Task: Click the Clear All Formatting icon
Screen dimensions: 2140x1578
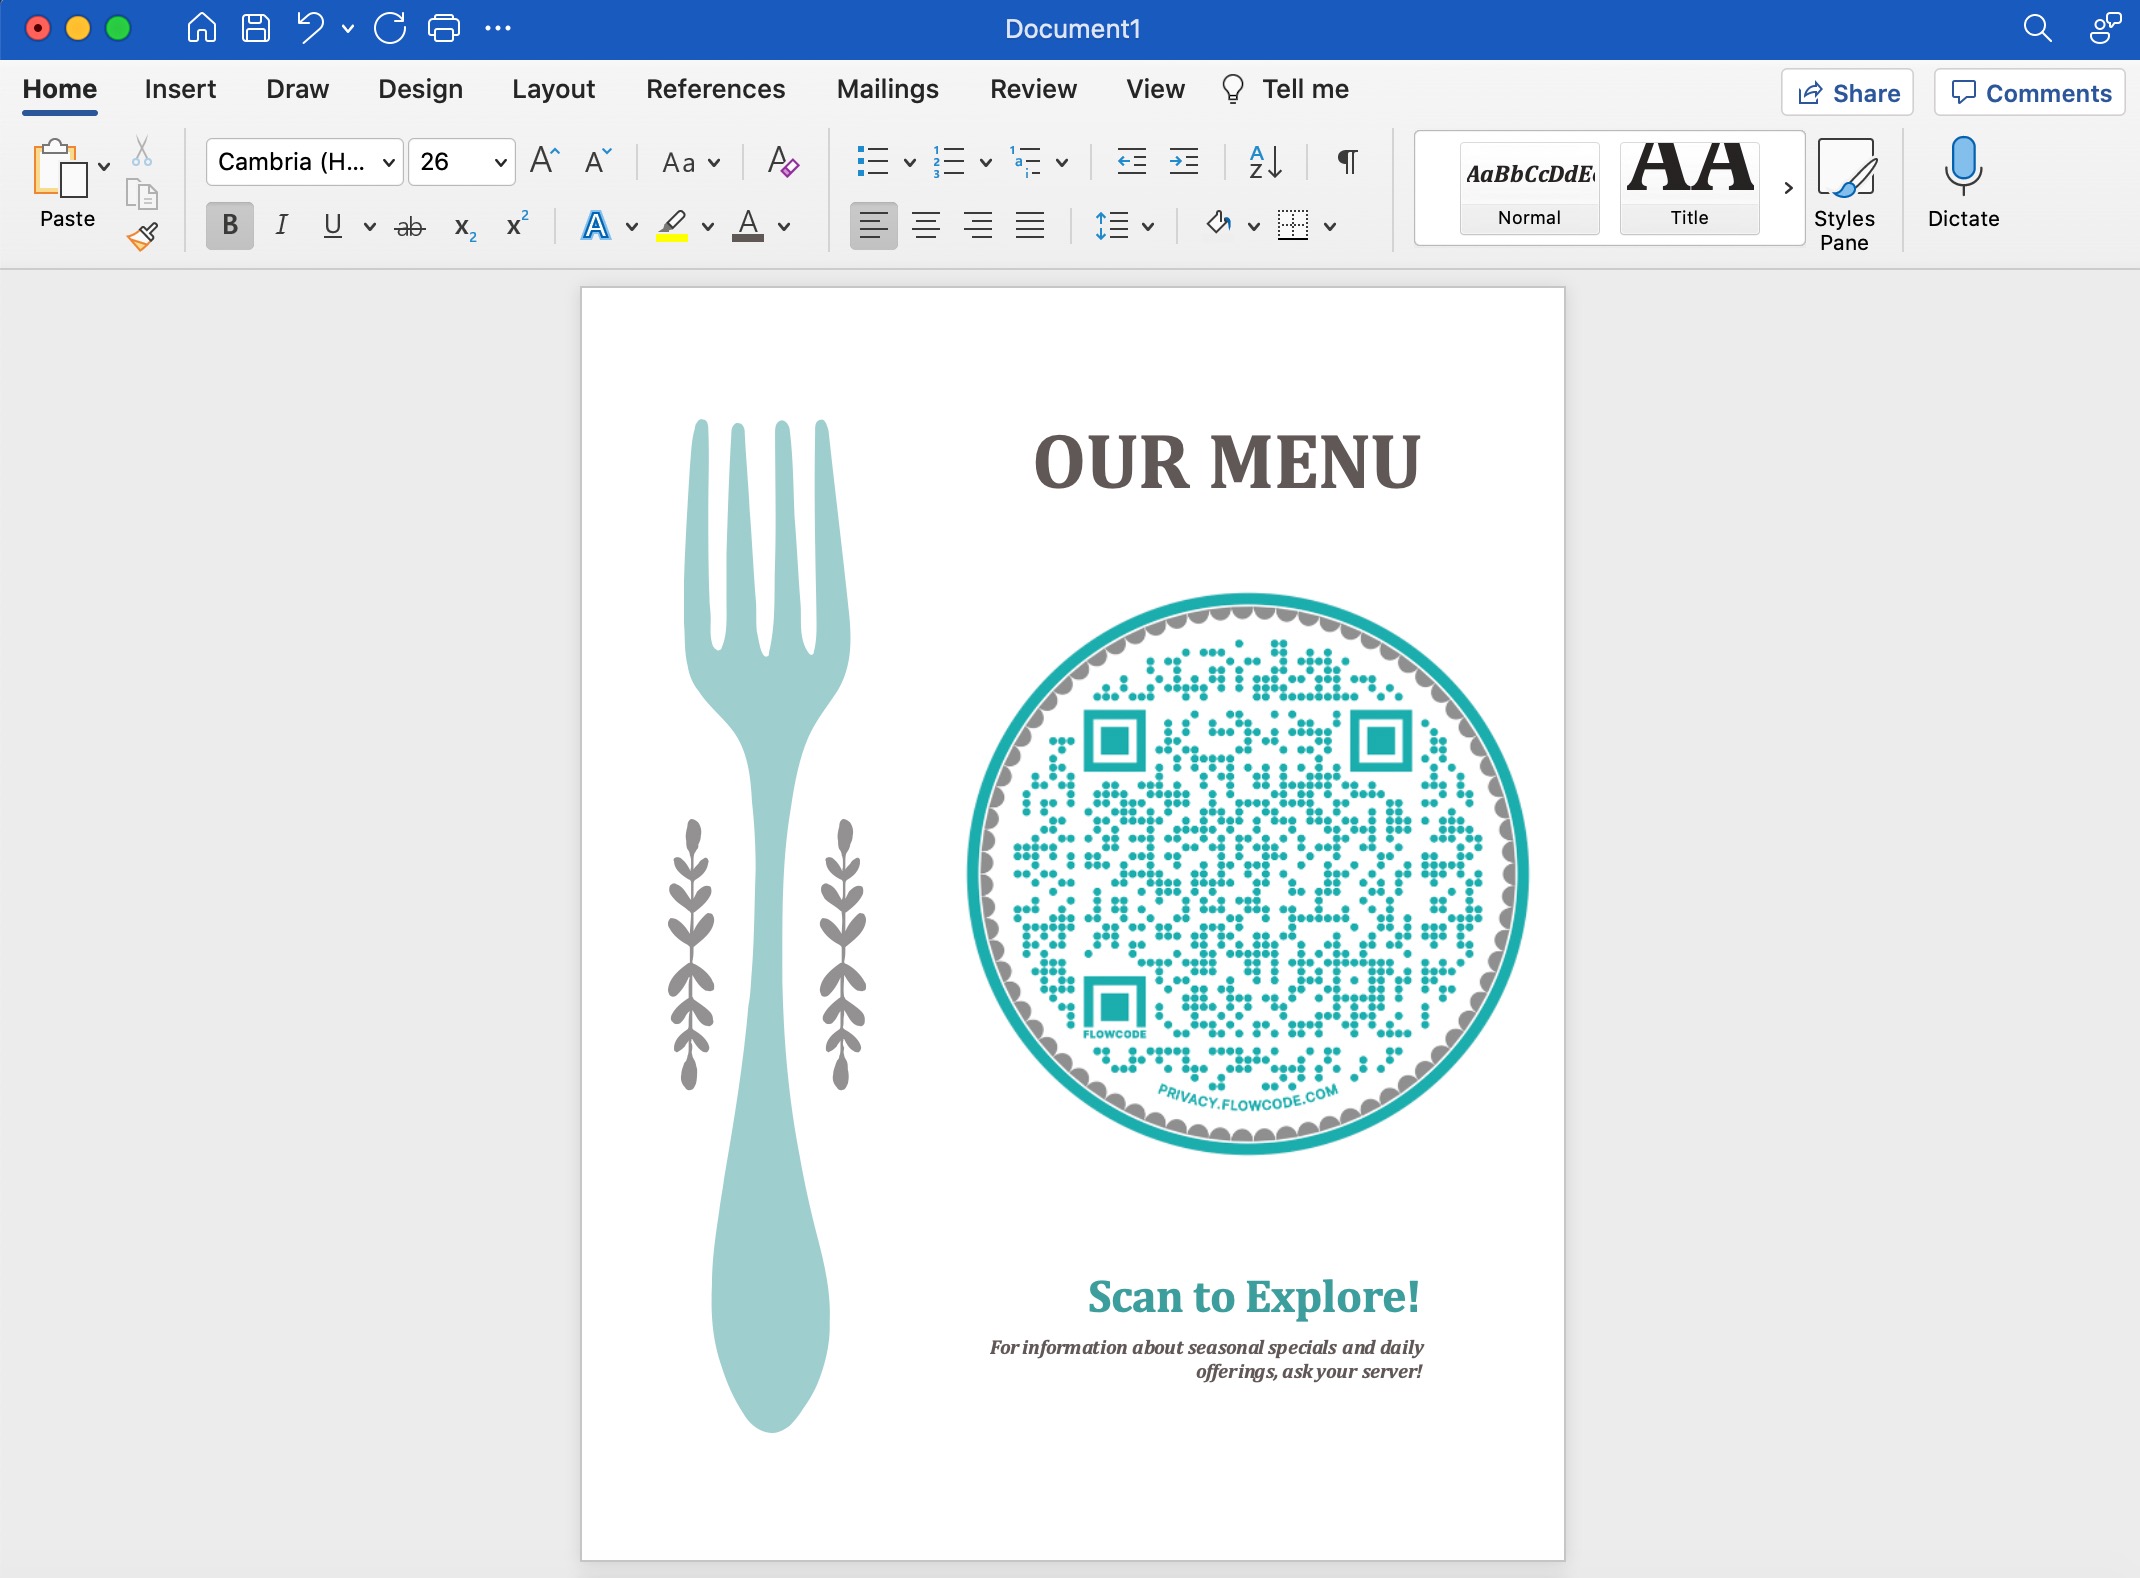Action: click(x=782, y=162)
